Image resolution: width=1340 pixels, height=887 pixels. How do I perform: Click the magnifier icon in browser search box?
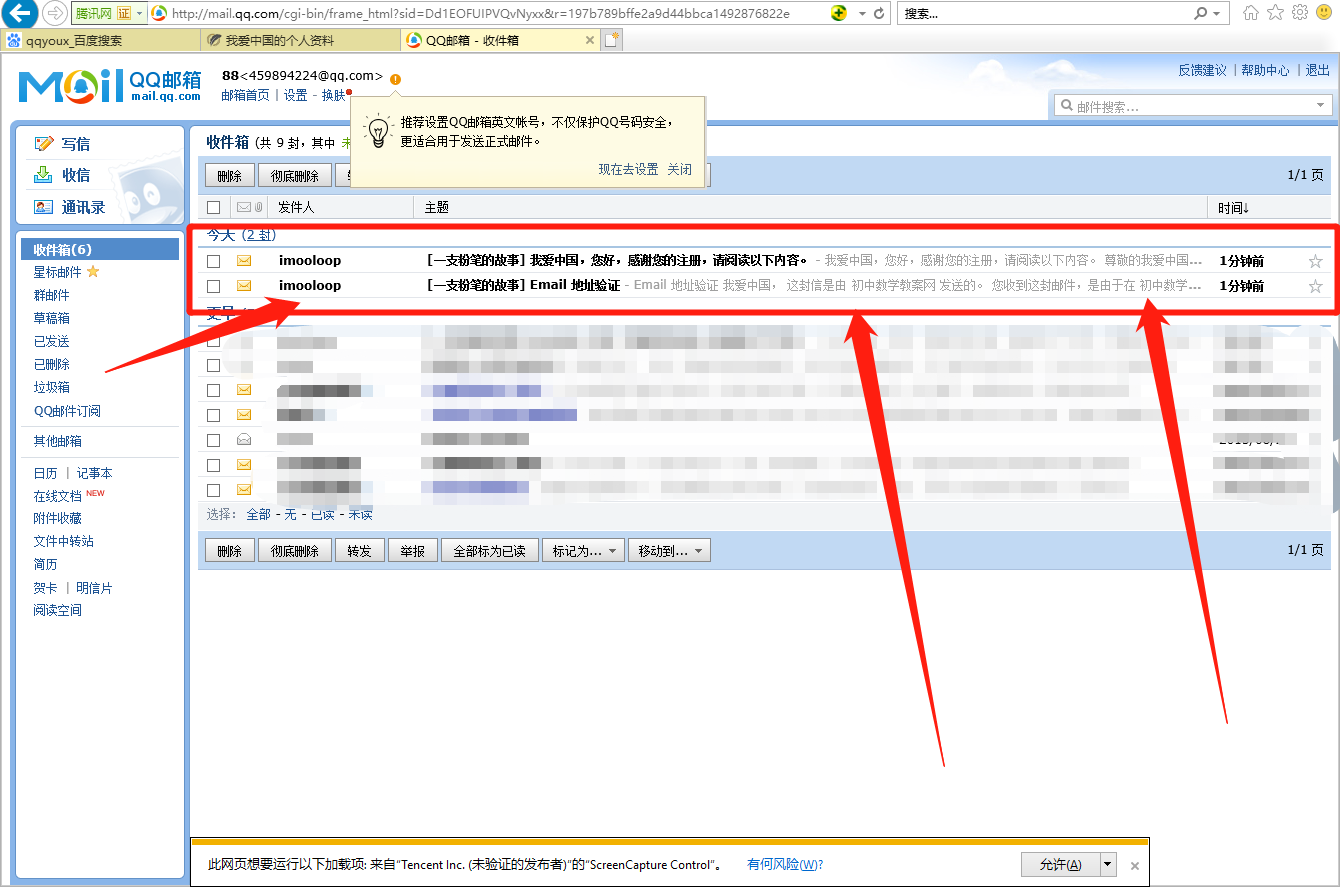(1200, 14)
